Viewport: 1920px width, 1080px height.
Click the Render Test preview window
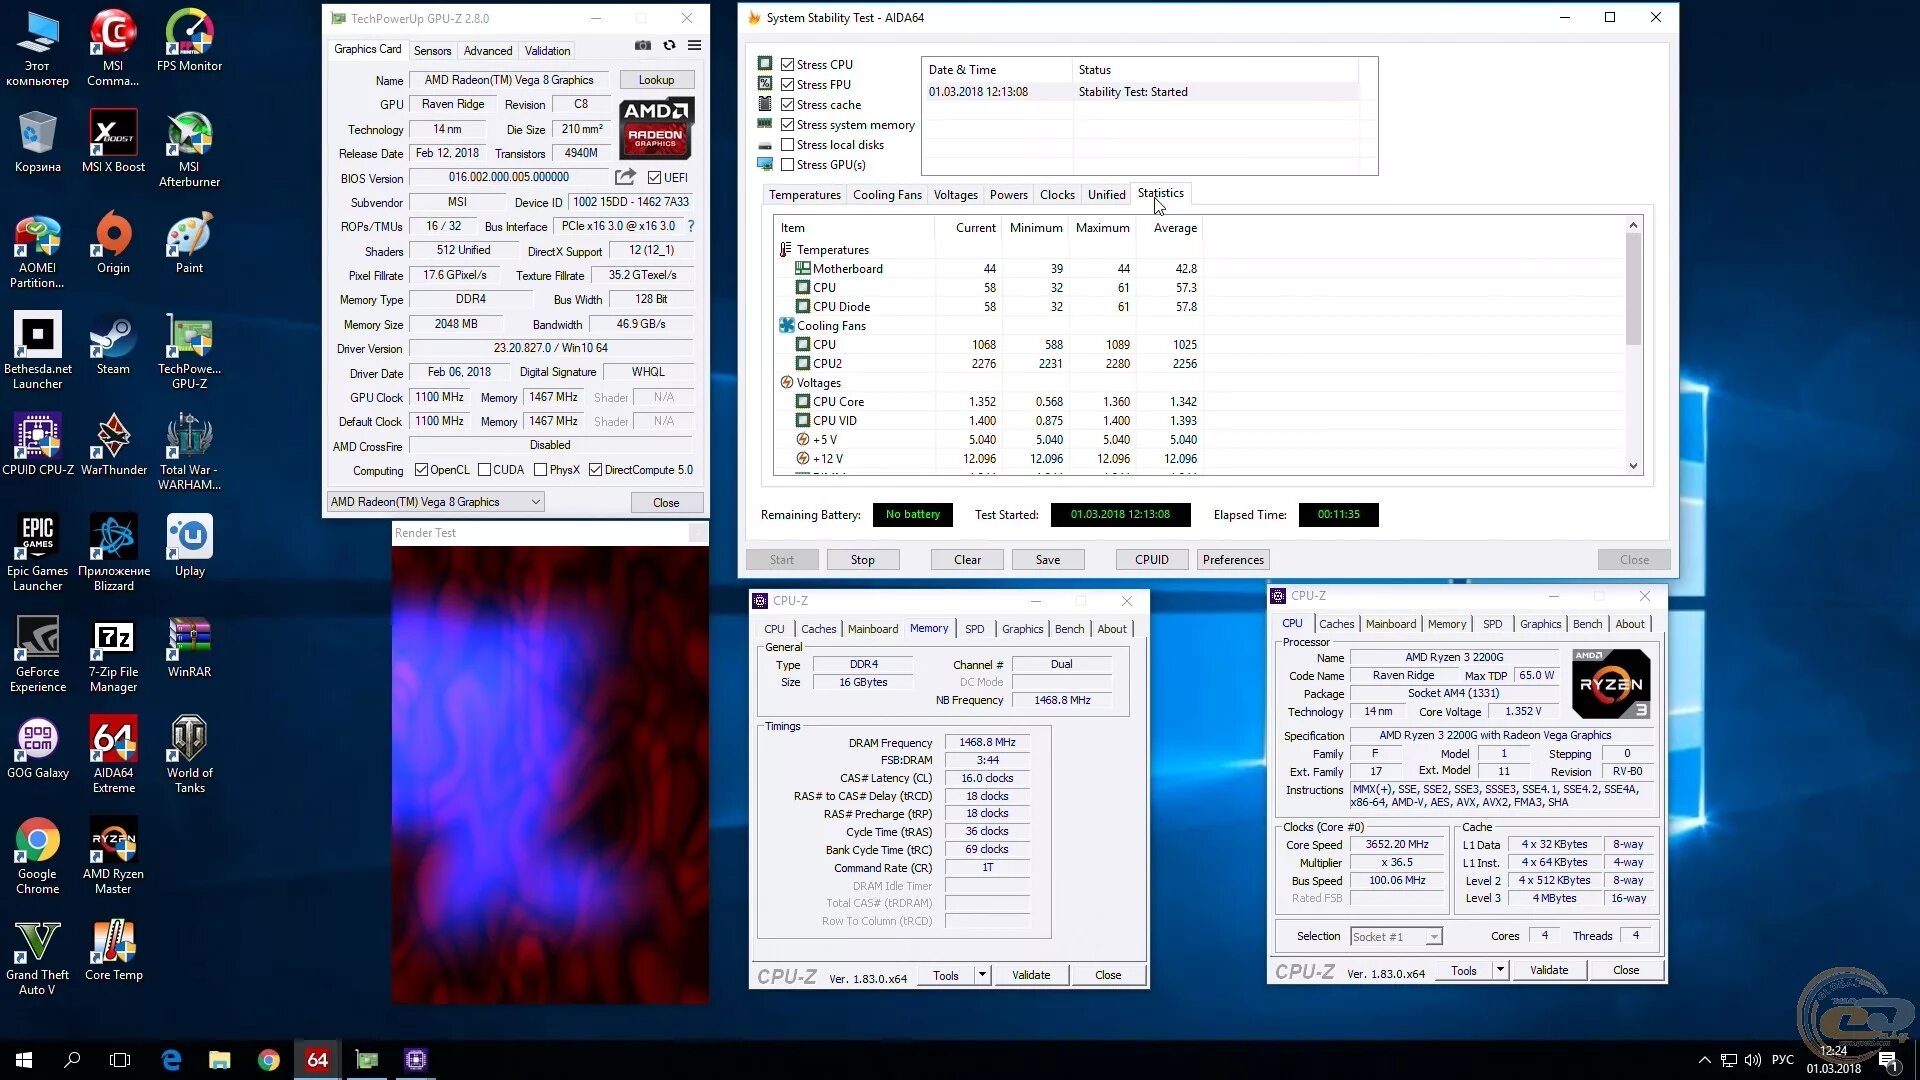550,773
